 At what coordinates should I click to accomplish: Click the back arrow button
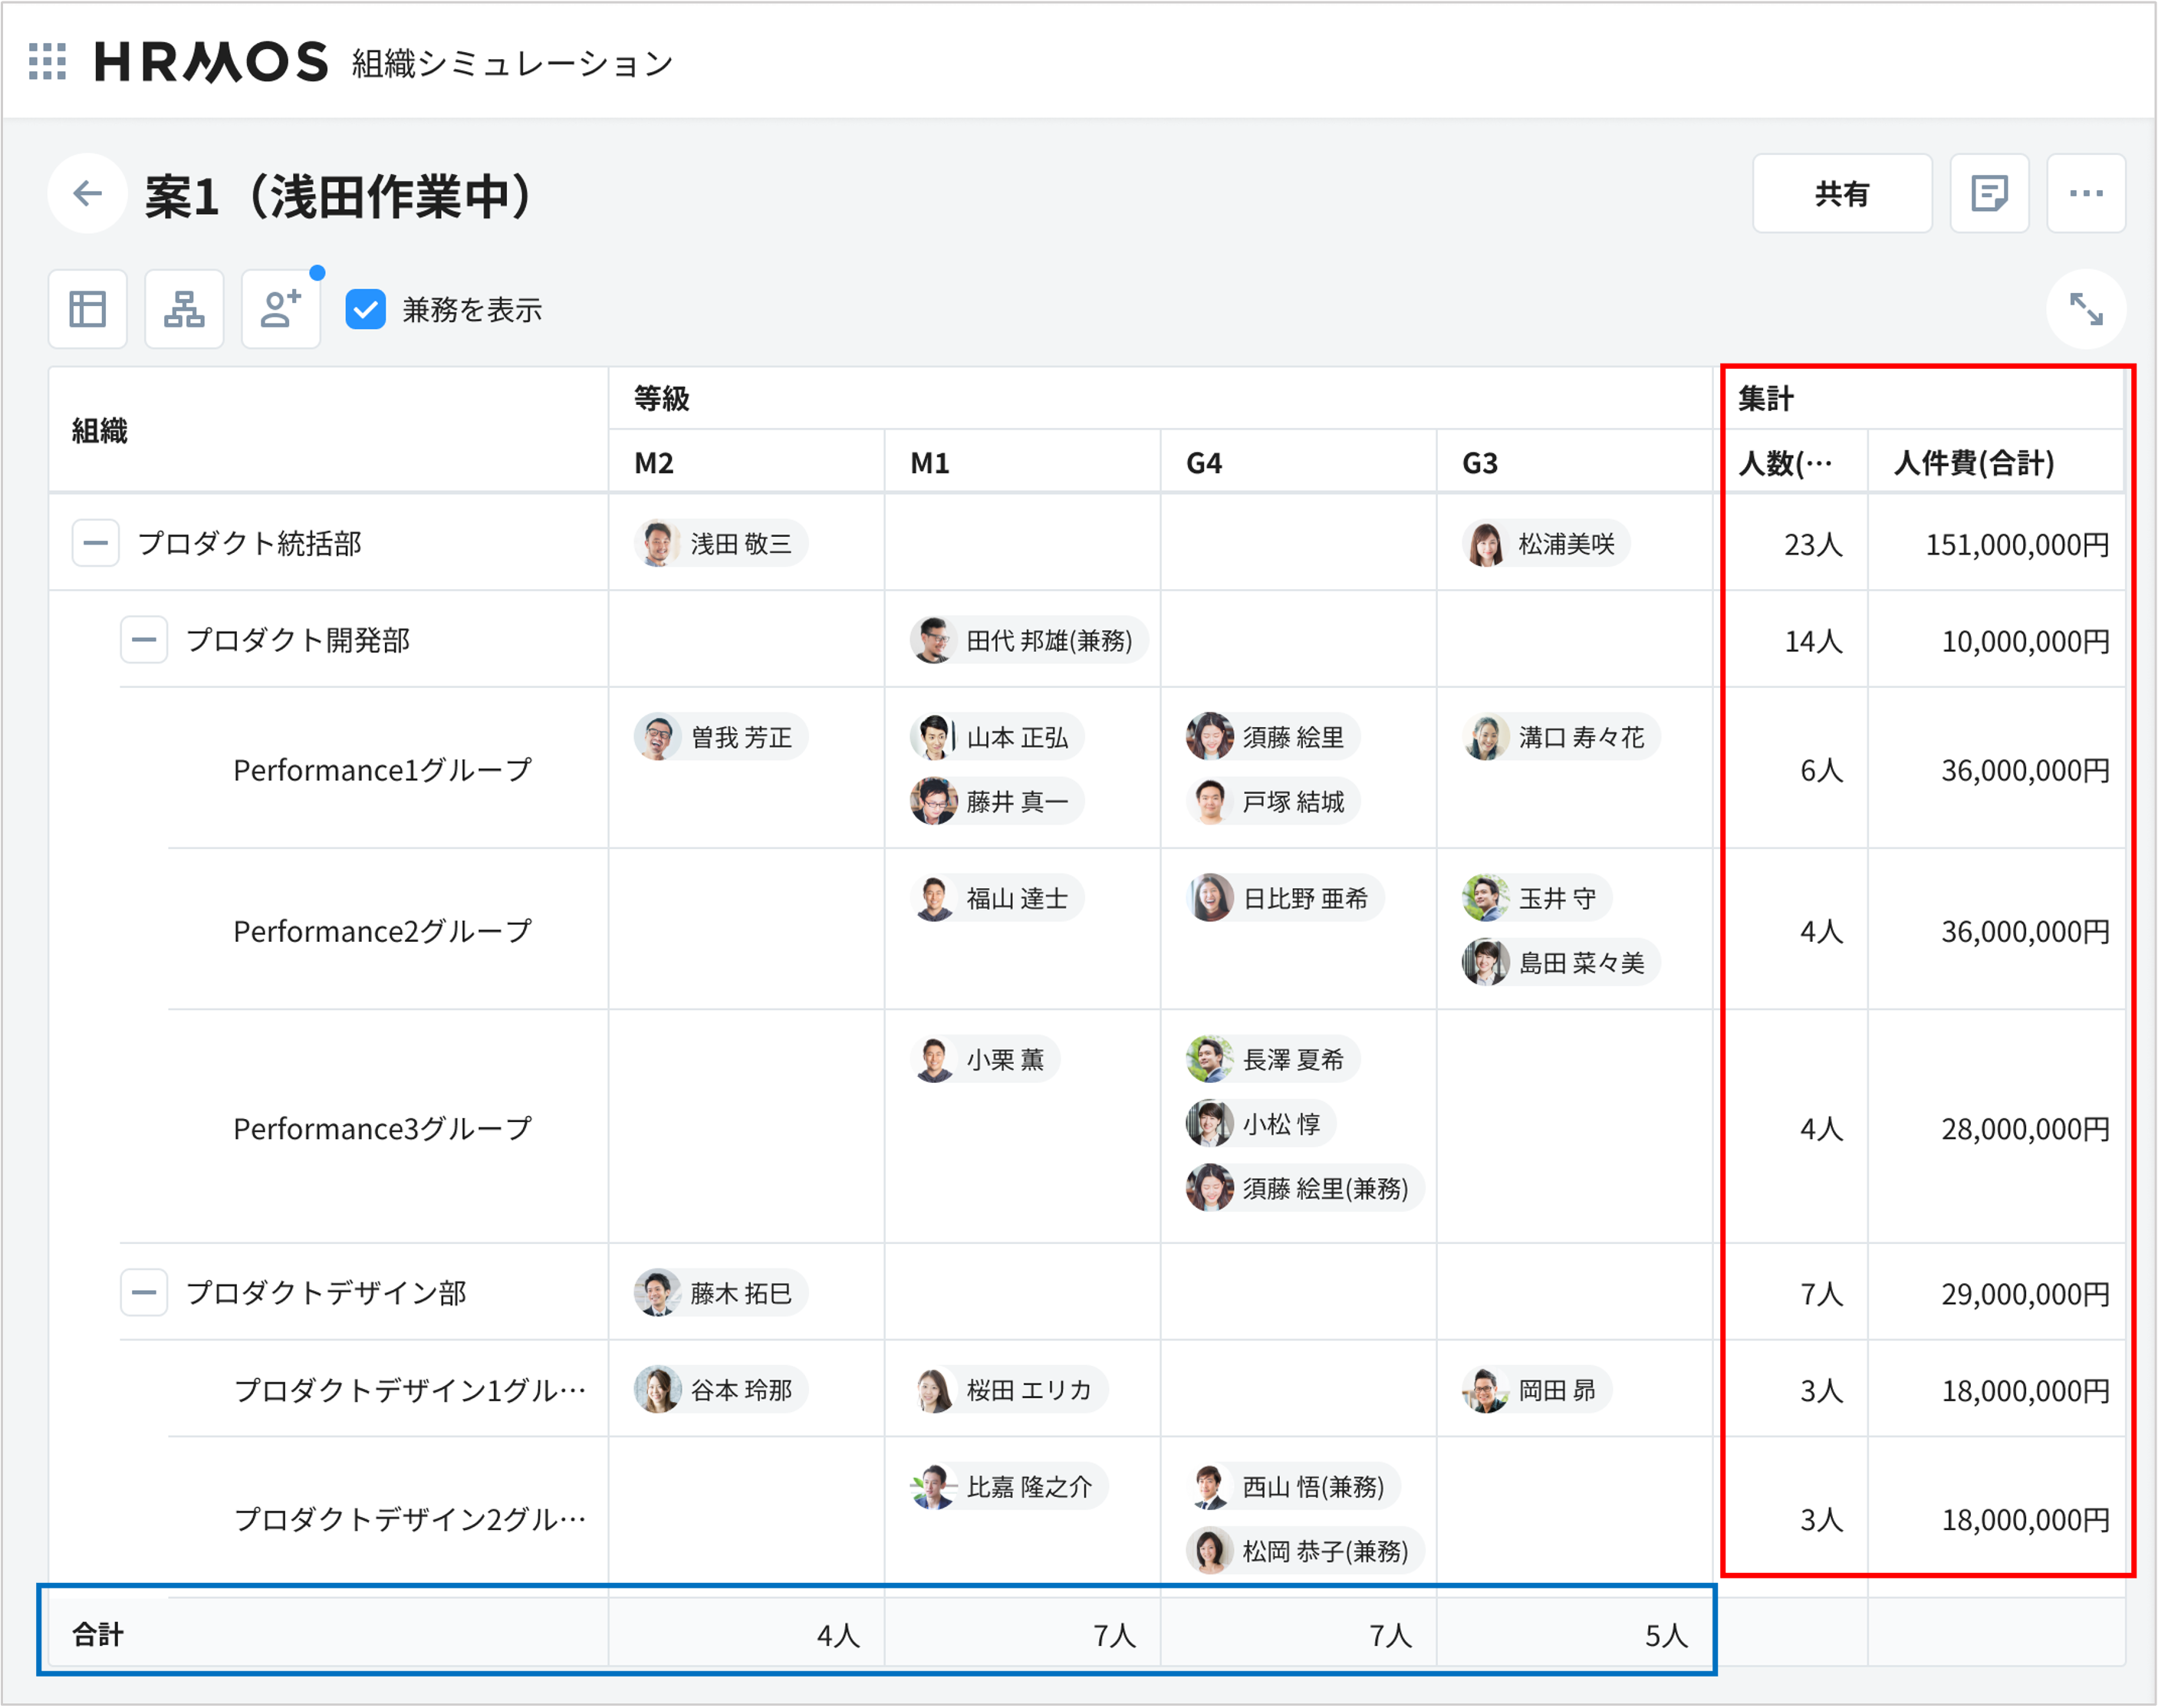(88, 193)
